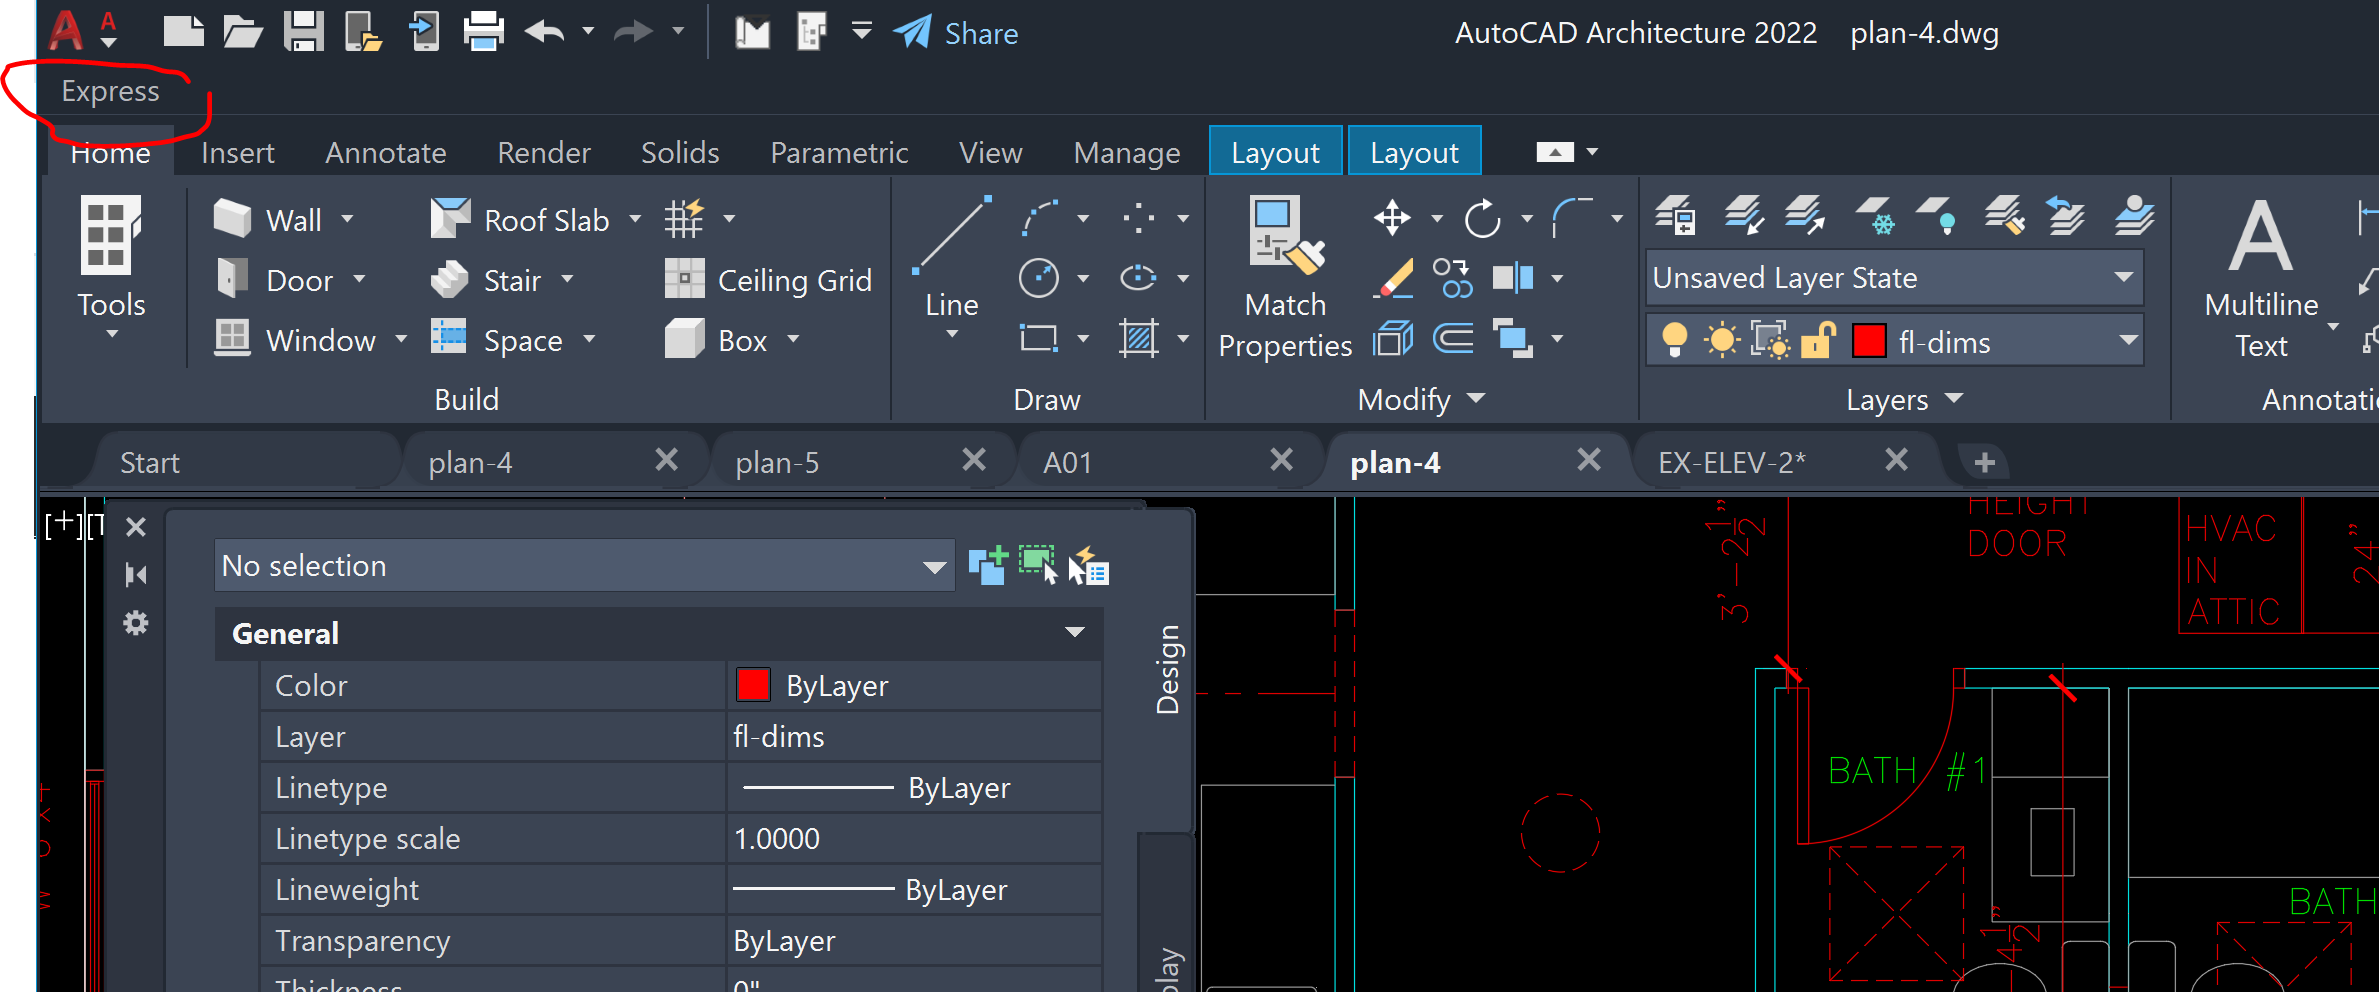
Task: Open the No selection dropdown in Properties
Action: pos(933,565)
